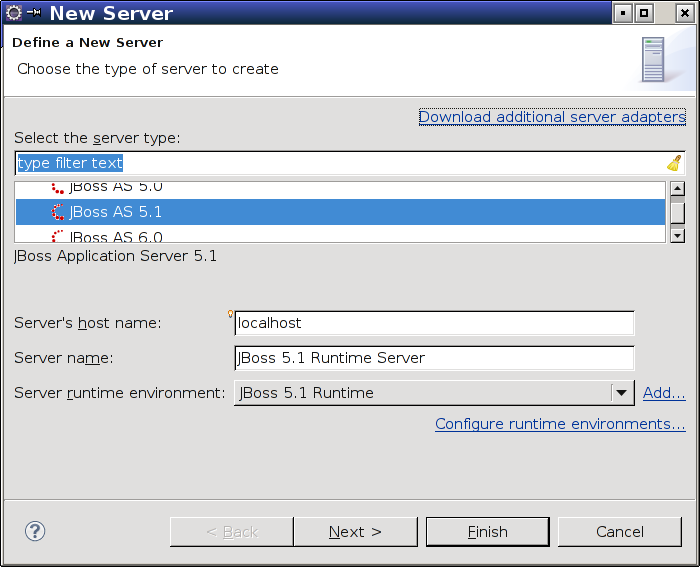Close the New Server dialog

tap(684, 13)
